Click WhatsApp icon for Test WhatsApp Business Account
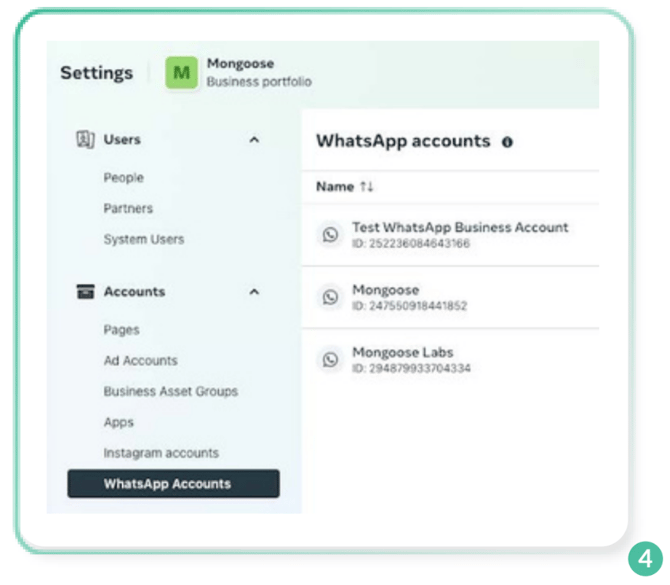The image size is (670, 585). tap(330, 235)
